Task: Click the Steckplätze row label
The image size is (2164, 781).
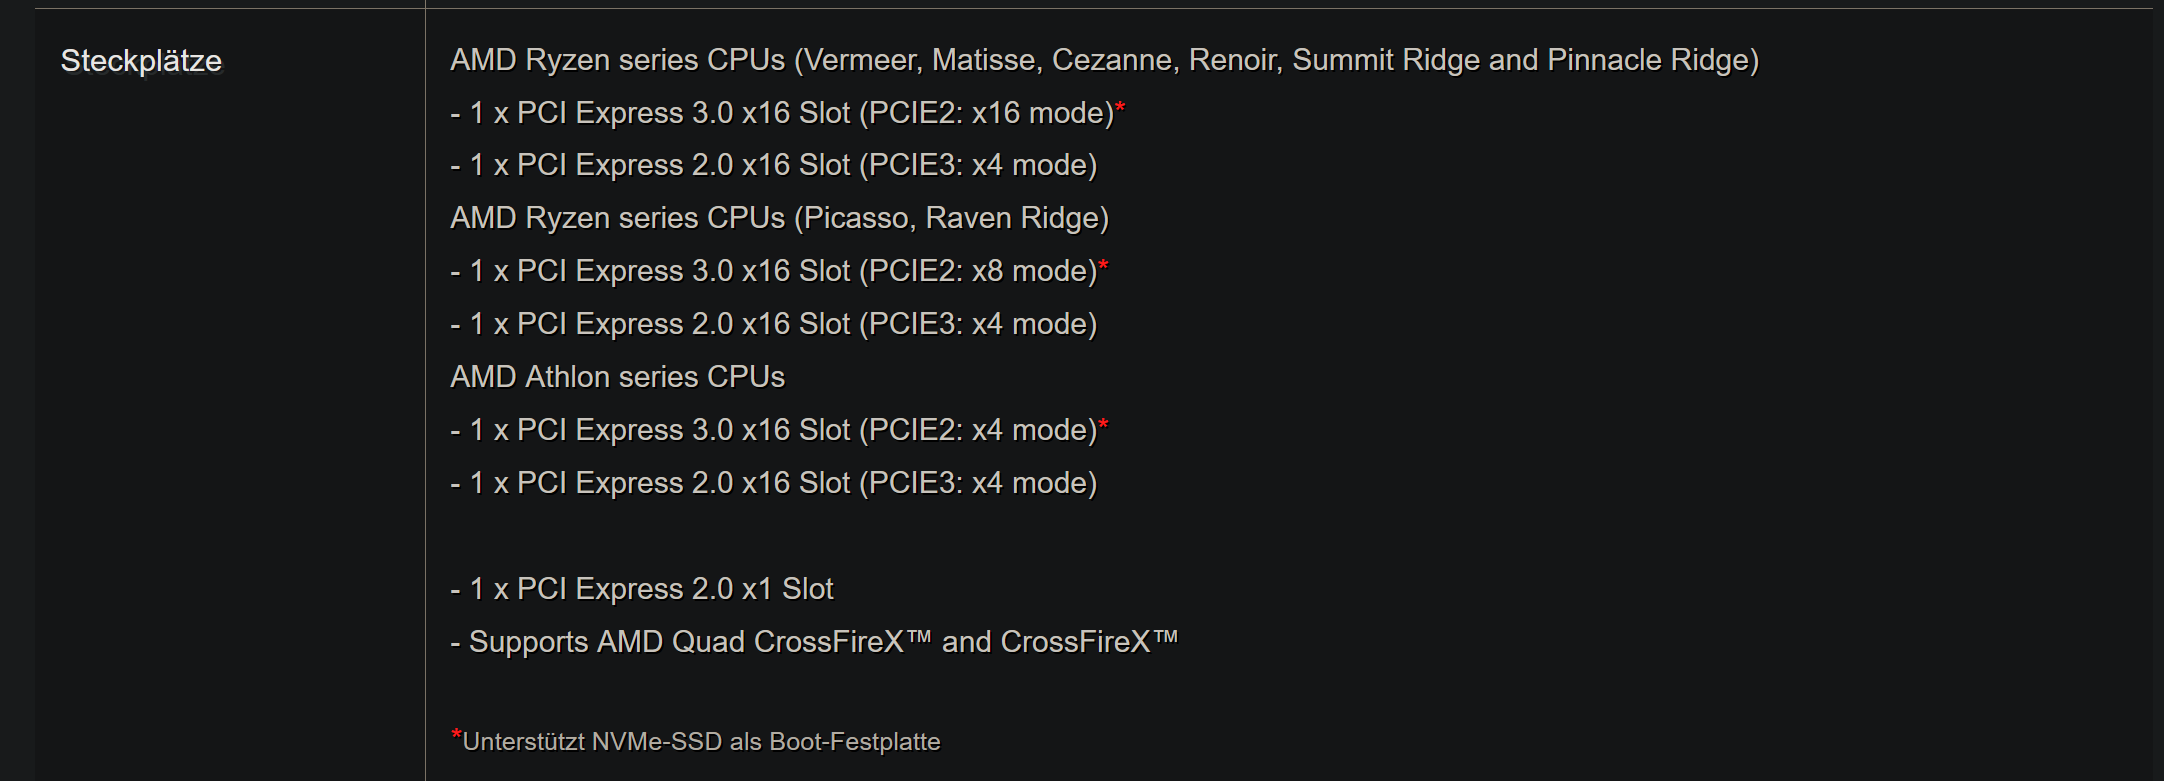Action: [141, 61]
